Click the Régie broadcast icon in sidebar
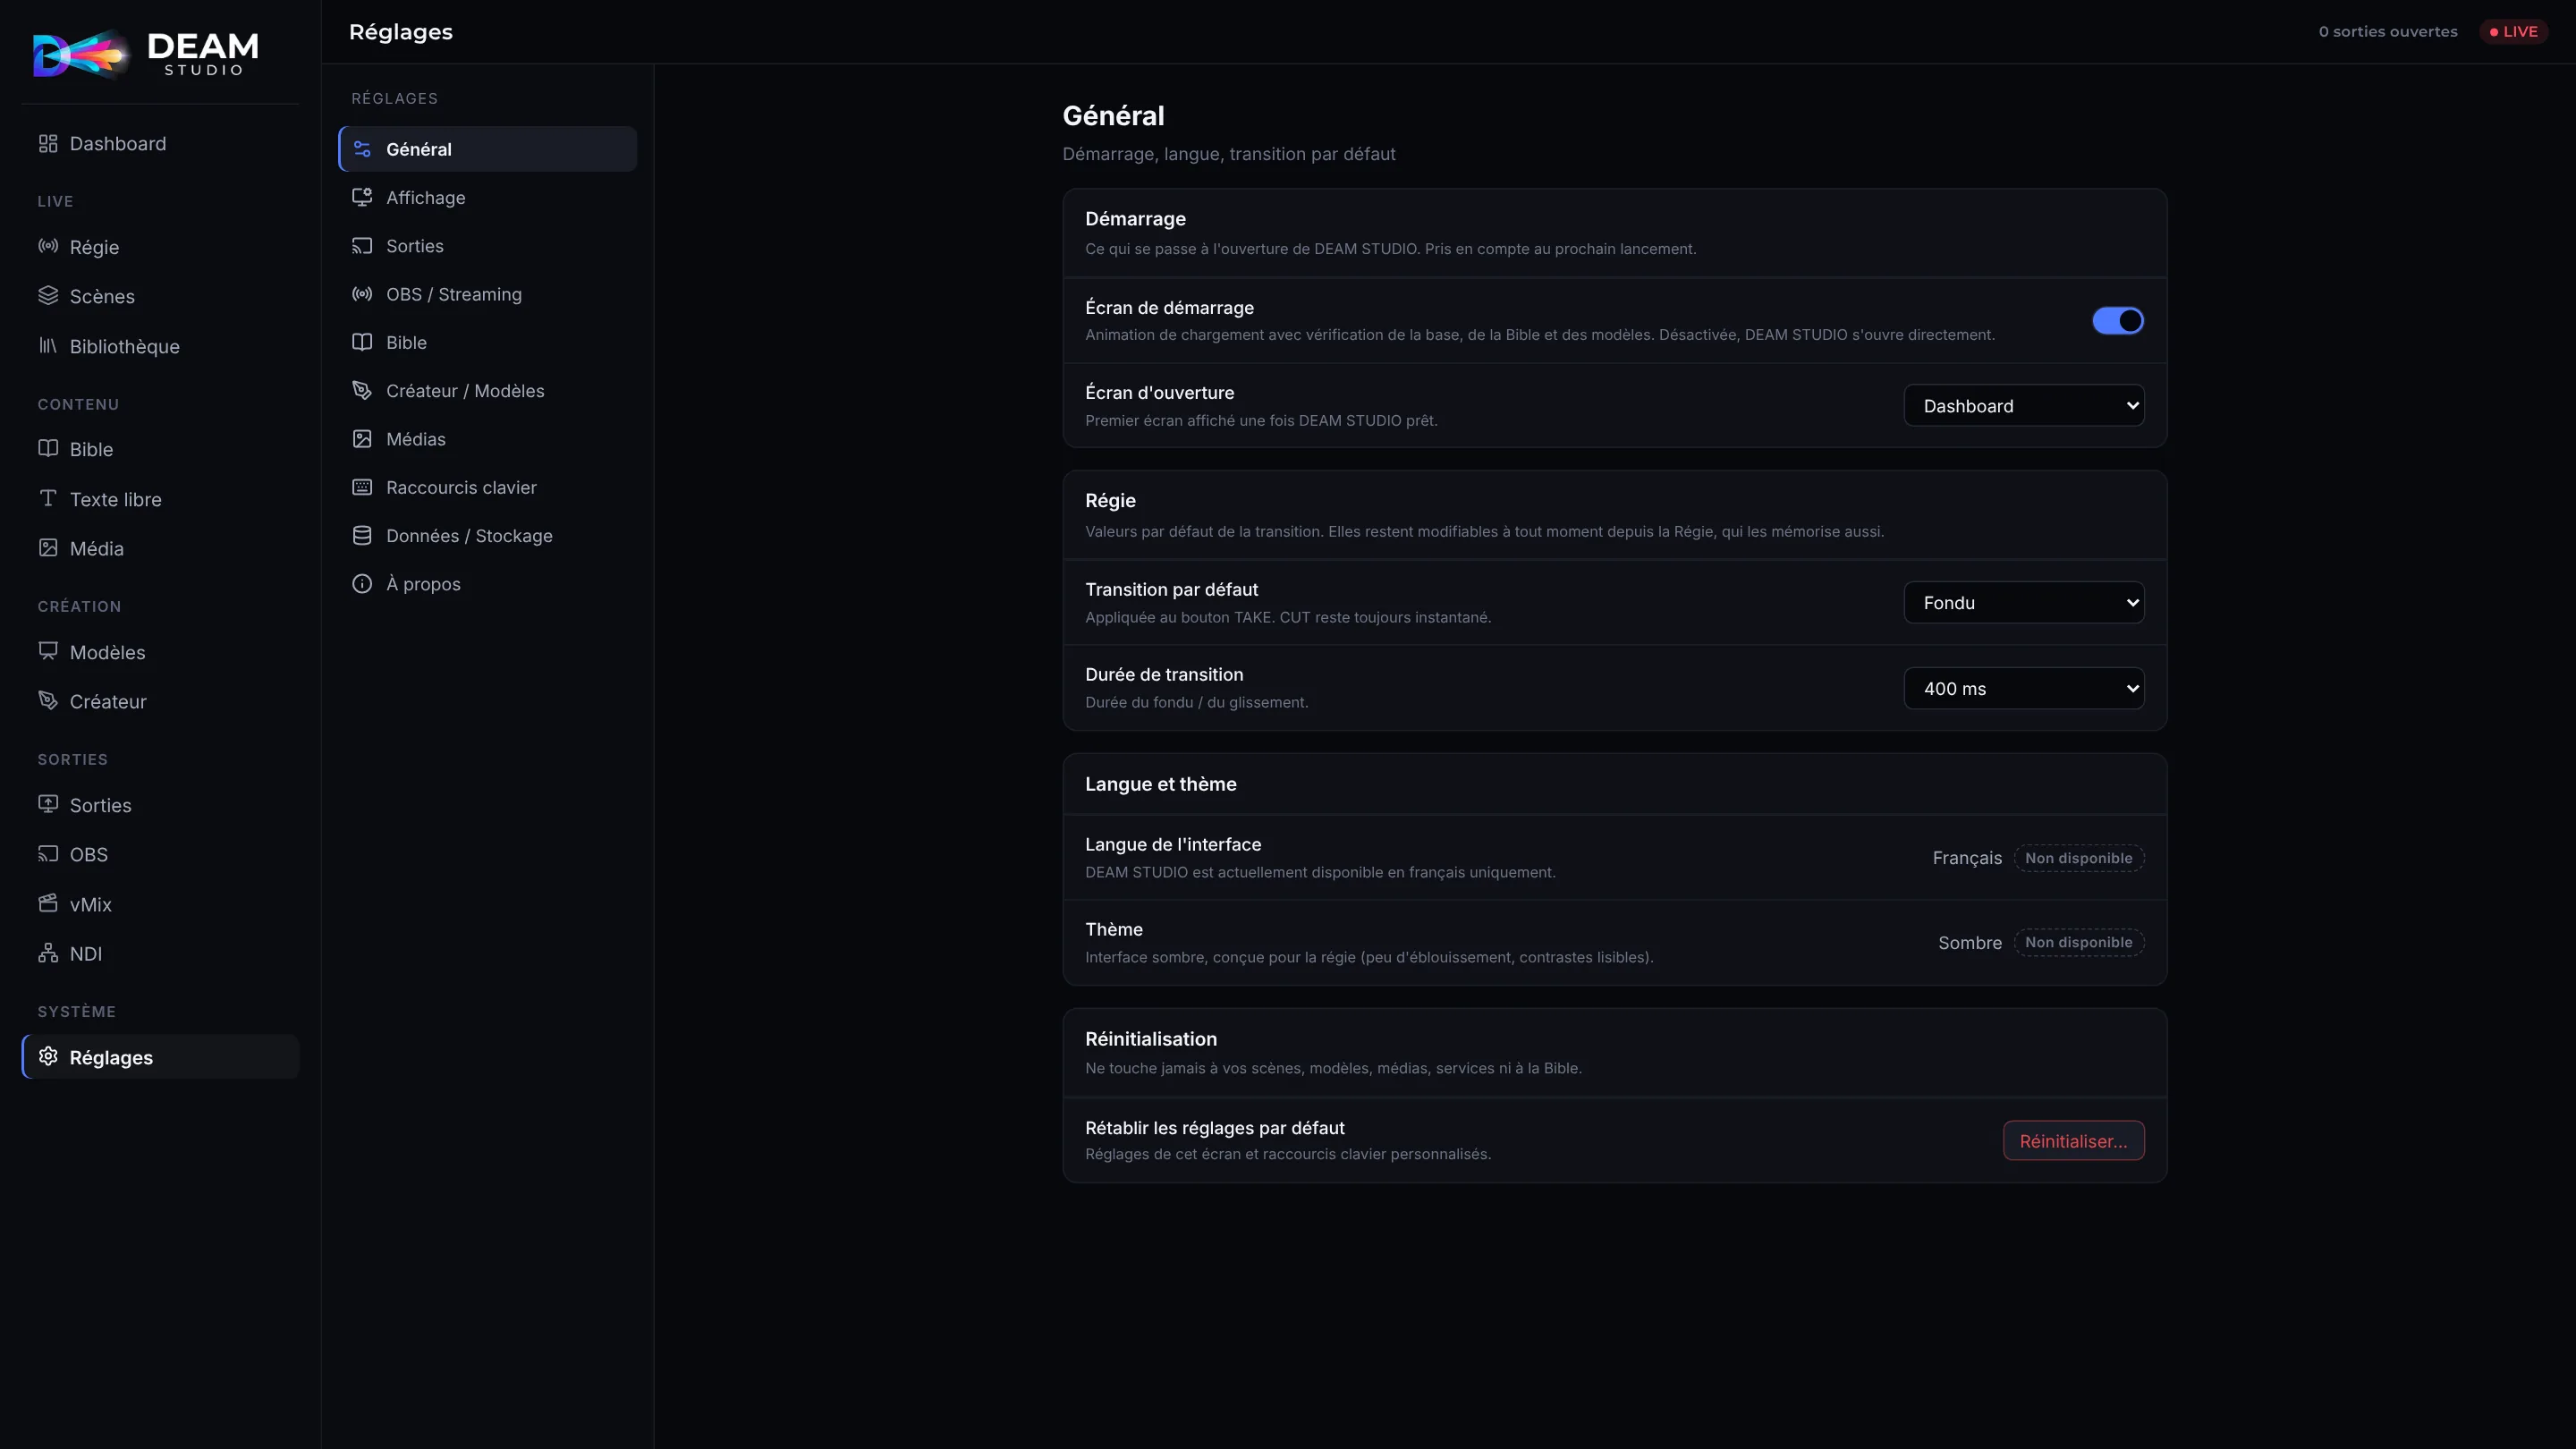Image resolution: width=2576 pixels, height=1449 pixels. tap(48, 246)
